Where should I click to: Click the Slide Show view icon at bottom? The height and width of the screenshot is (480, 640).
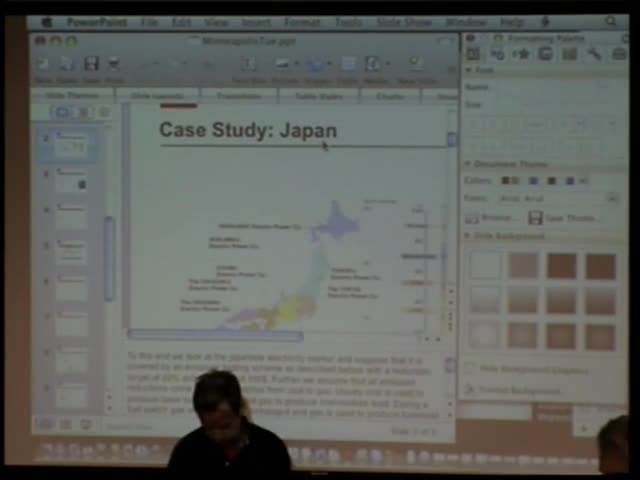(x=86, y=425)
